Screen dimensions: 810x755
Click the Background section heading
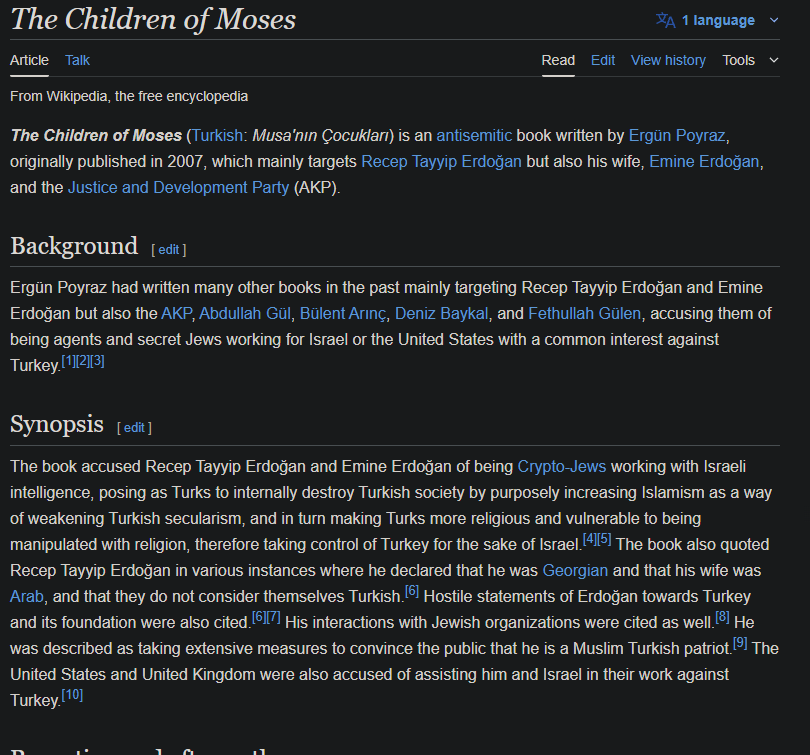point(74,246)
